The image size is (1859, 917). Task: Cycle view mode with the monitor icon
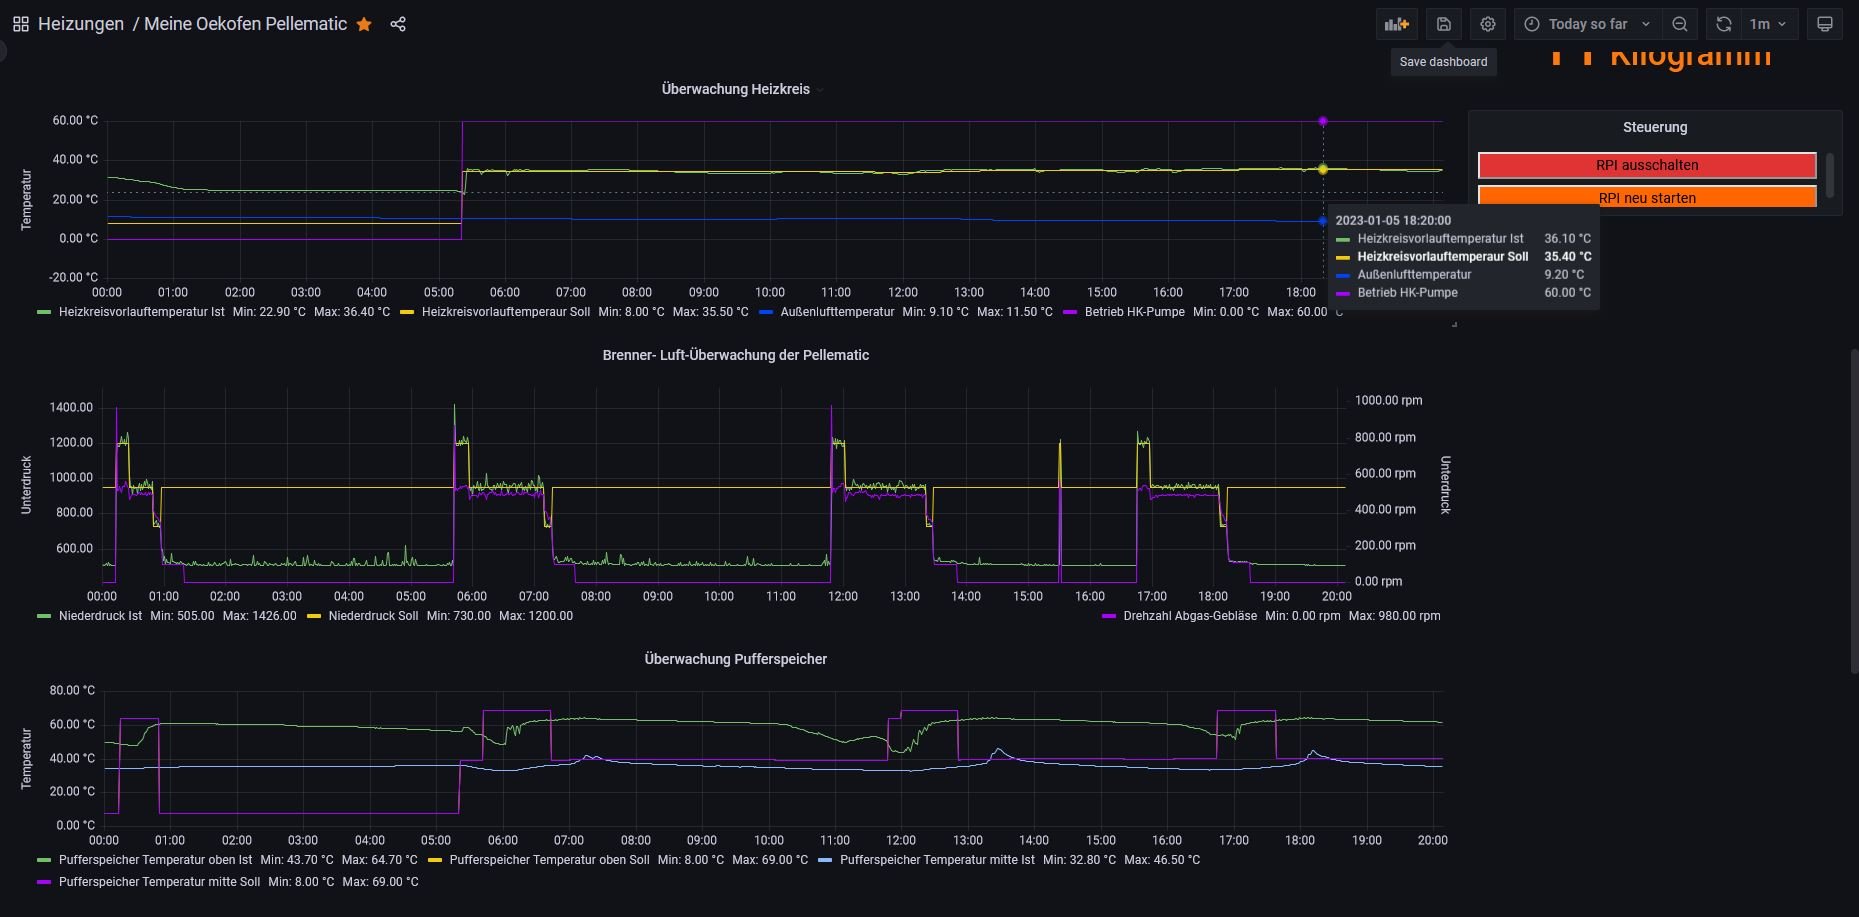click(x=1824, y=24)
